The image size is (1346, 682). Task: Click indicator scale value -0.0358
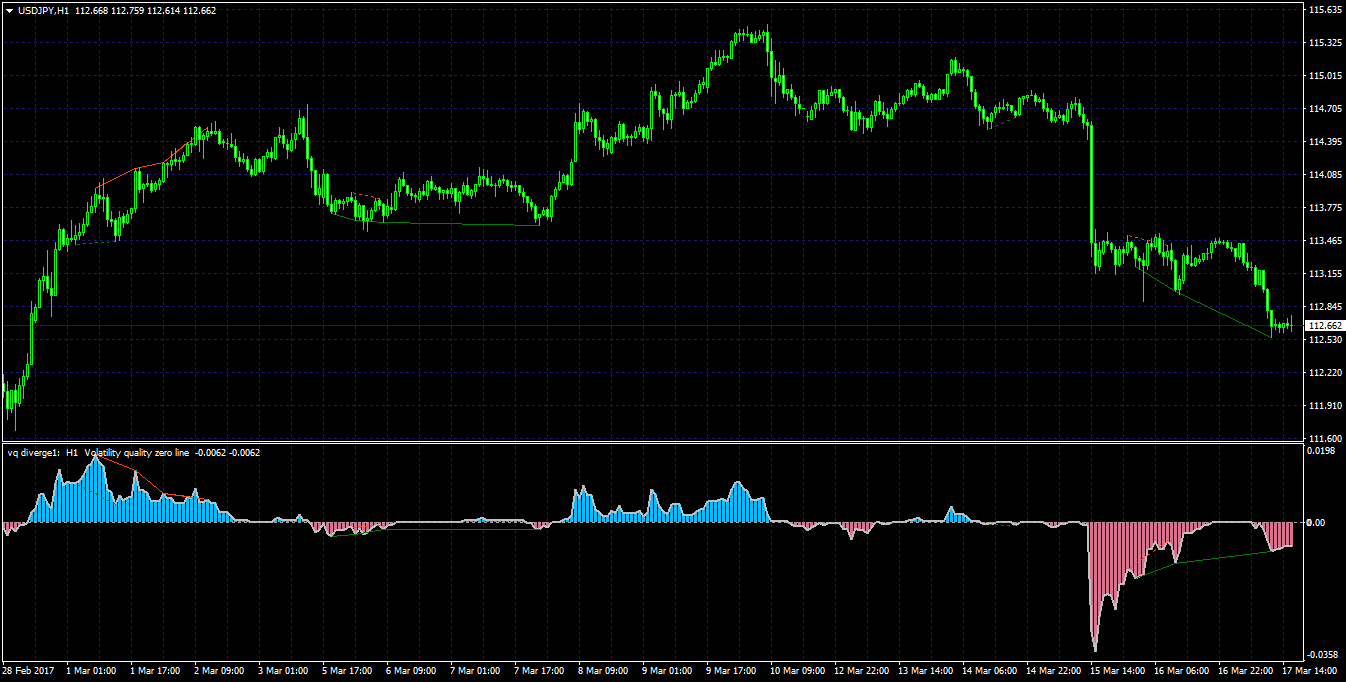(1323, 654)
